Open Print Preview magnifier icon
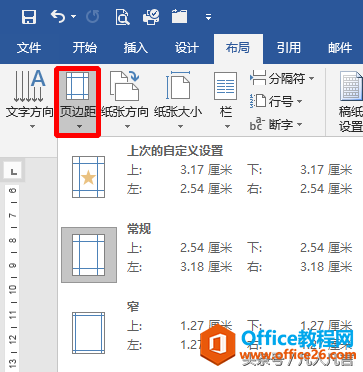The image size is (363, 372). coord(122,17)
